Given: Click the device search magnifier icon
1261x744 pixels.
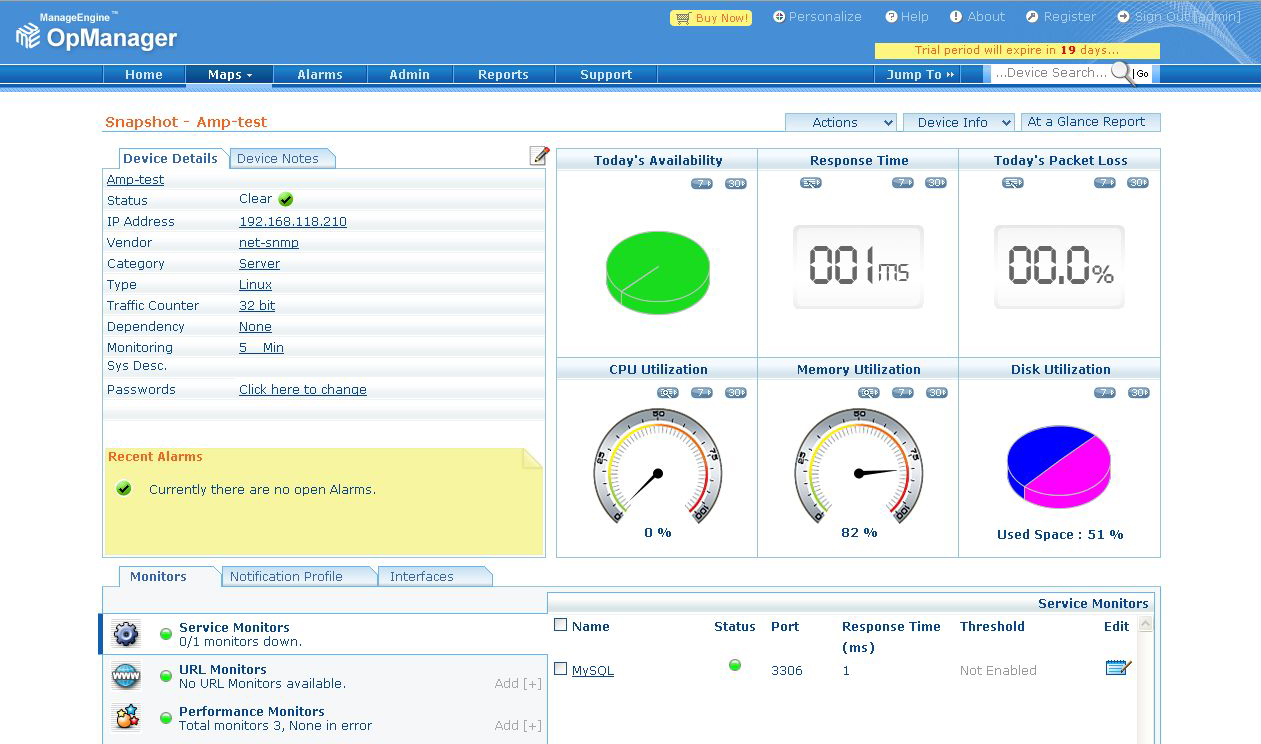Looking at the screenshot, I should (1122, 73).
